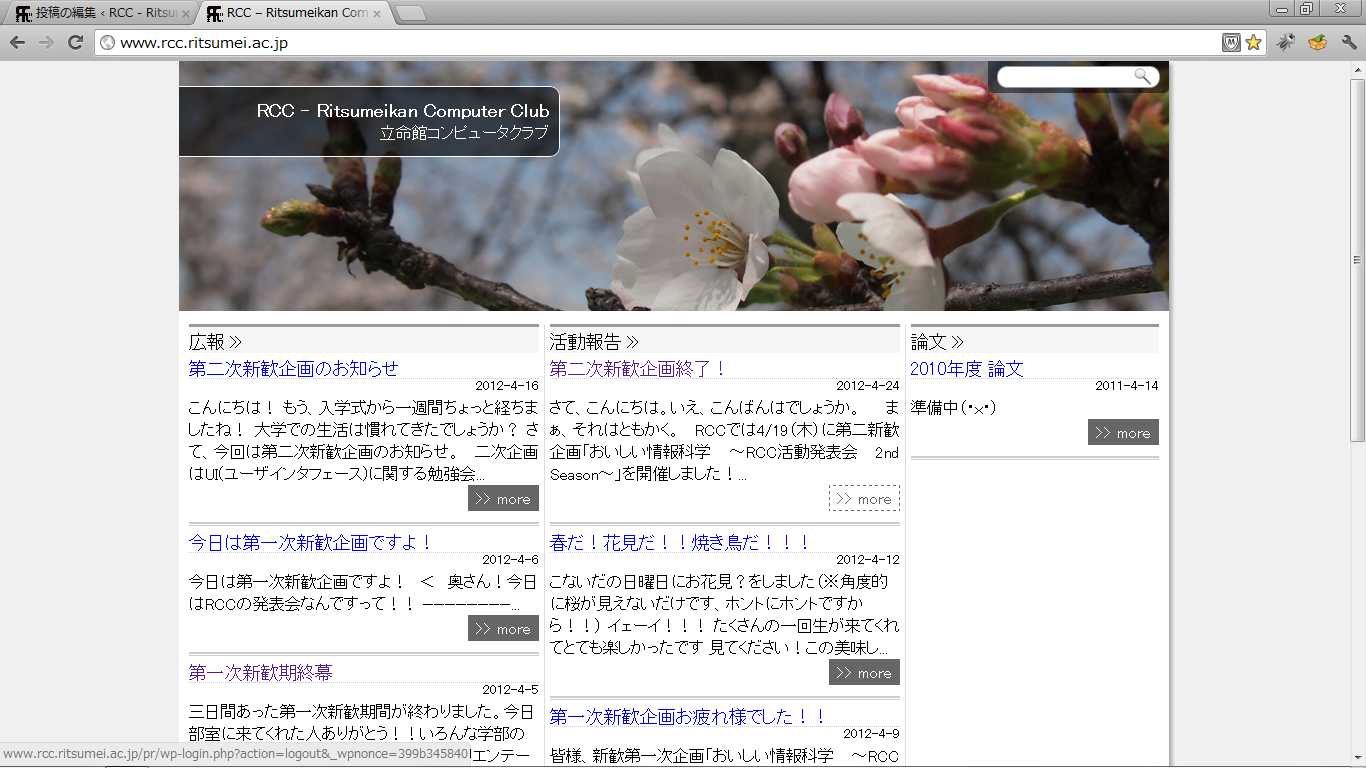
Task: Click the date 2011-4-14
Action: tap(1127, 385)
